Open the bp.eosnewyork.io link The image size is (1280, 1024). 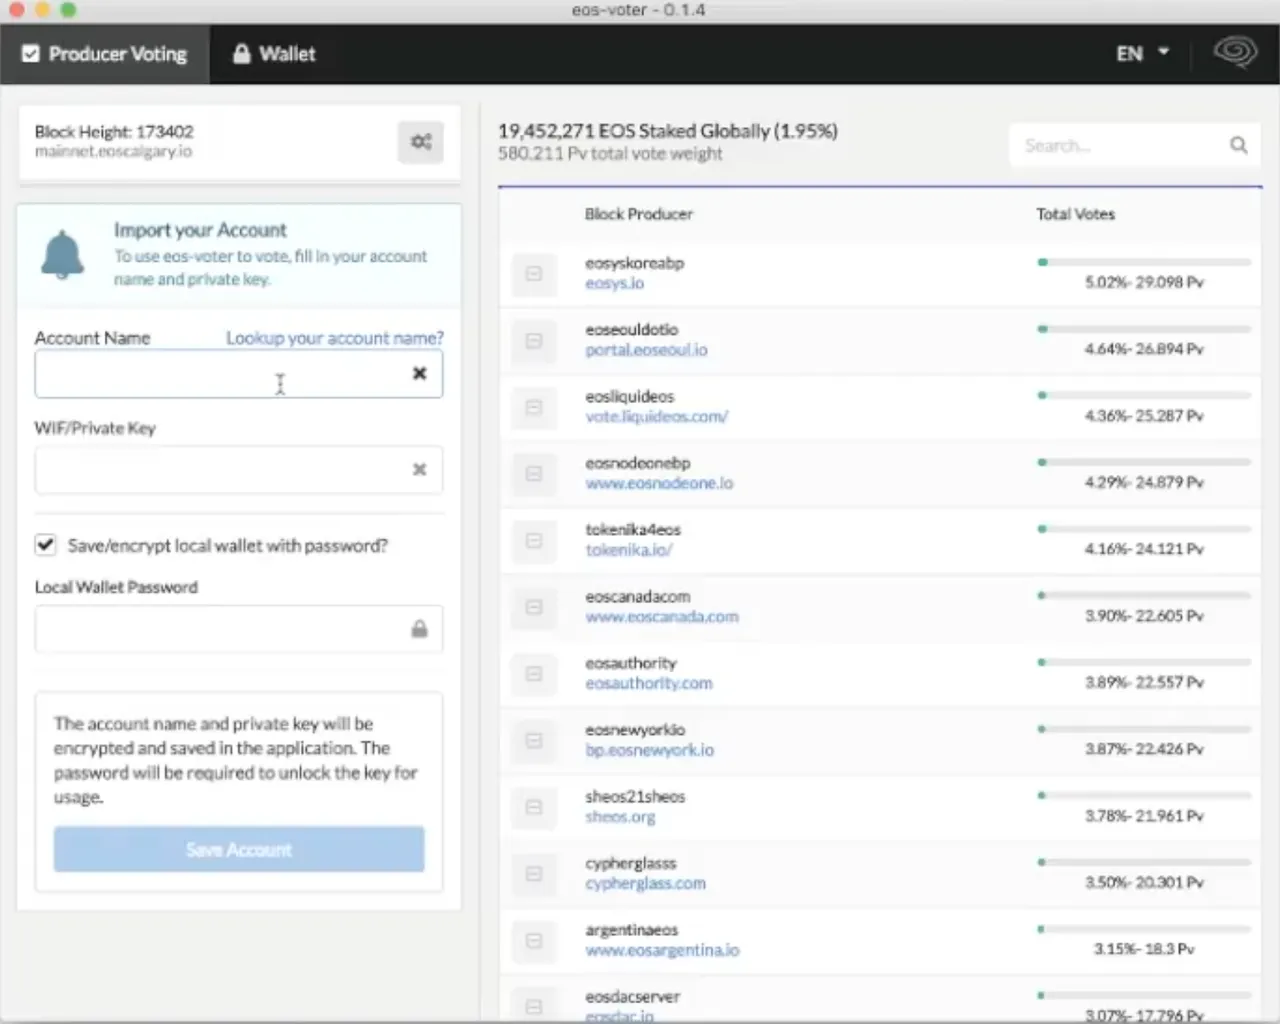tap(650, 750)
